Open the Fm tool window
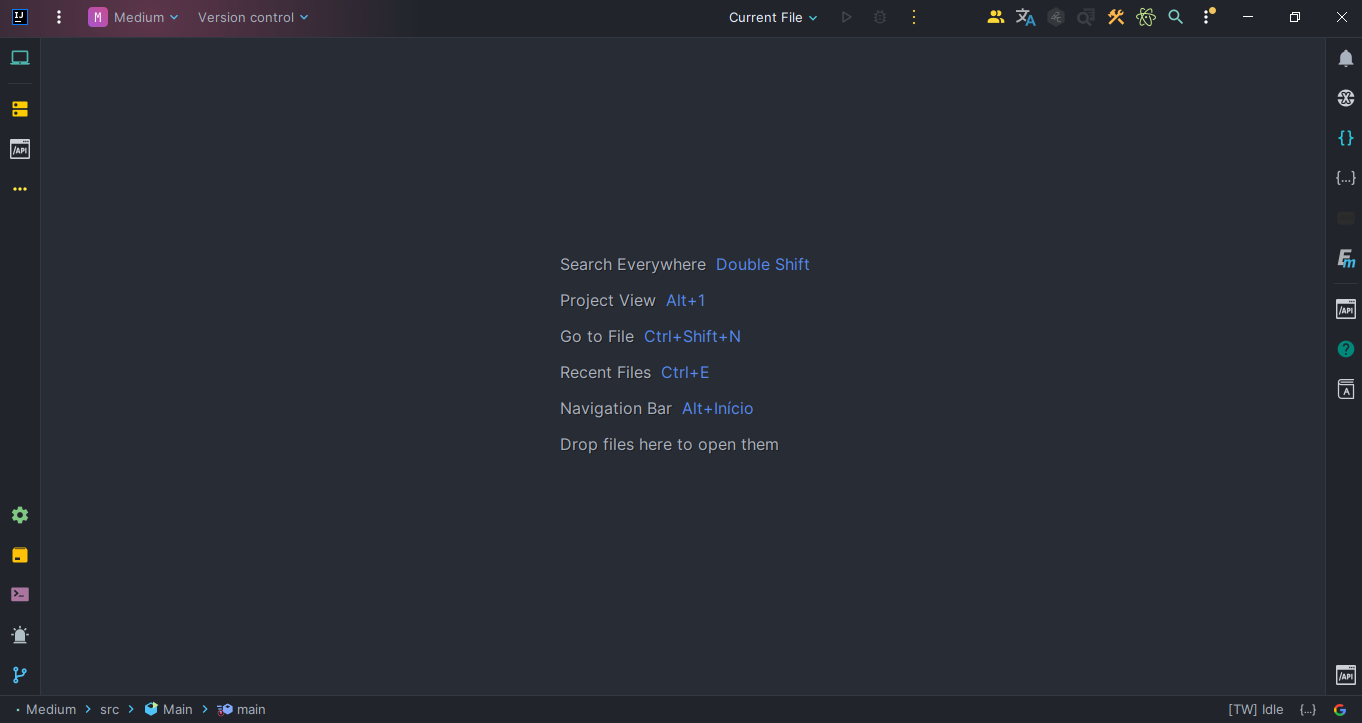This screenshot has width=1362, height=723. coord(1346,258)
